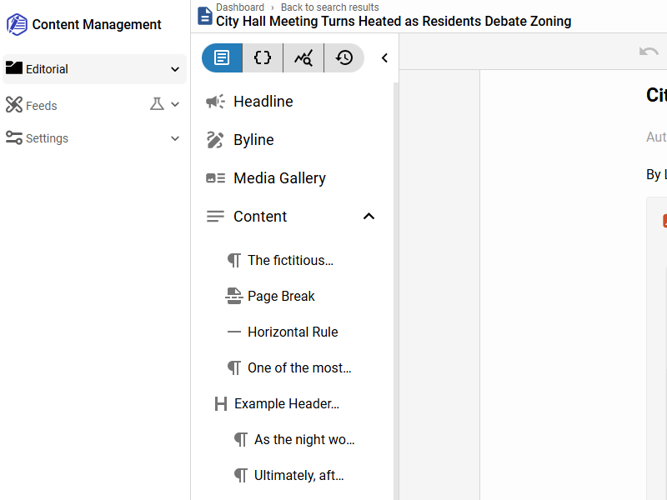
Task: Open the analytics search view icon
Action: click(303, 58)
